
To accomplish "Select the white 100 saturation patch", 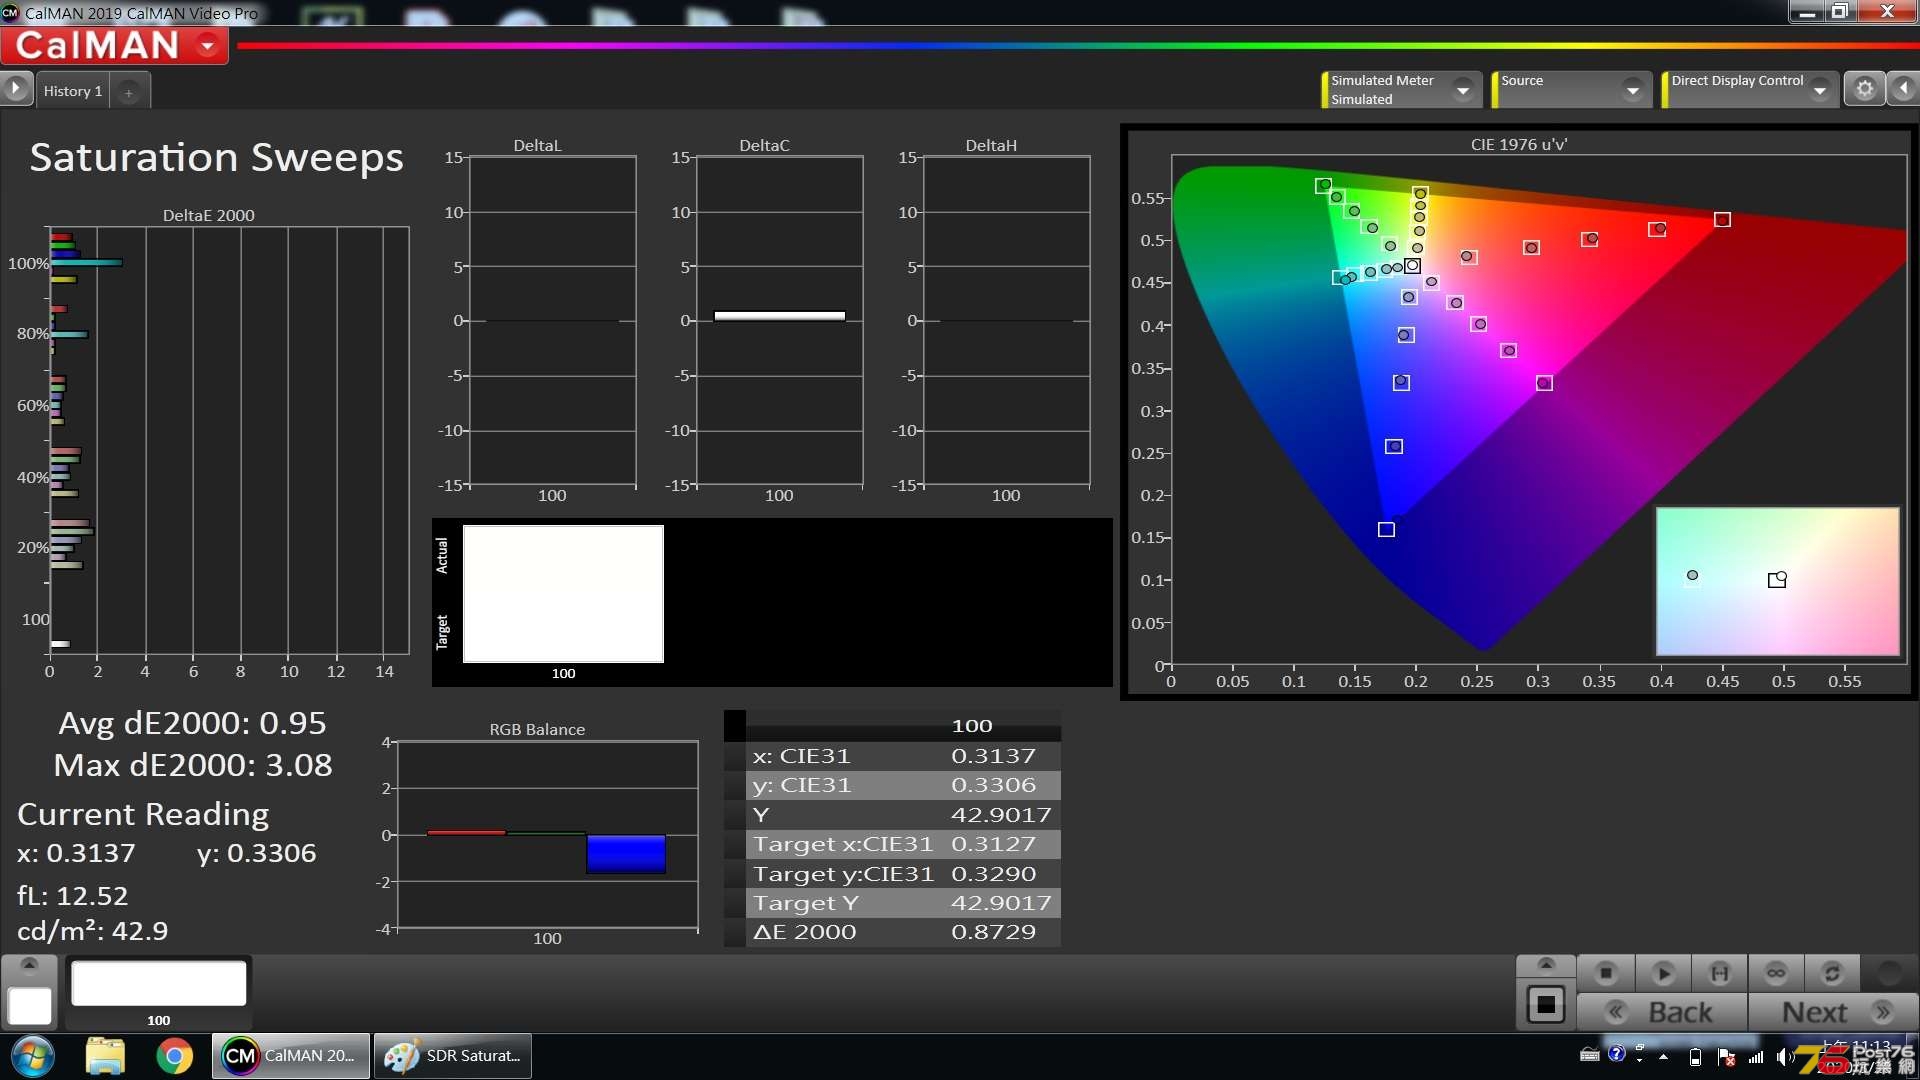I will pyautogui.click(x=158, y=984).
